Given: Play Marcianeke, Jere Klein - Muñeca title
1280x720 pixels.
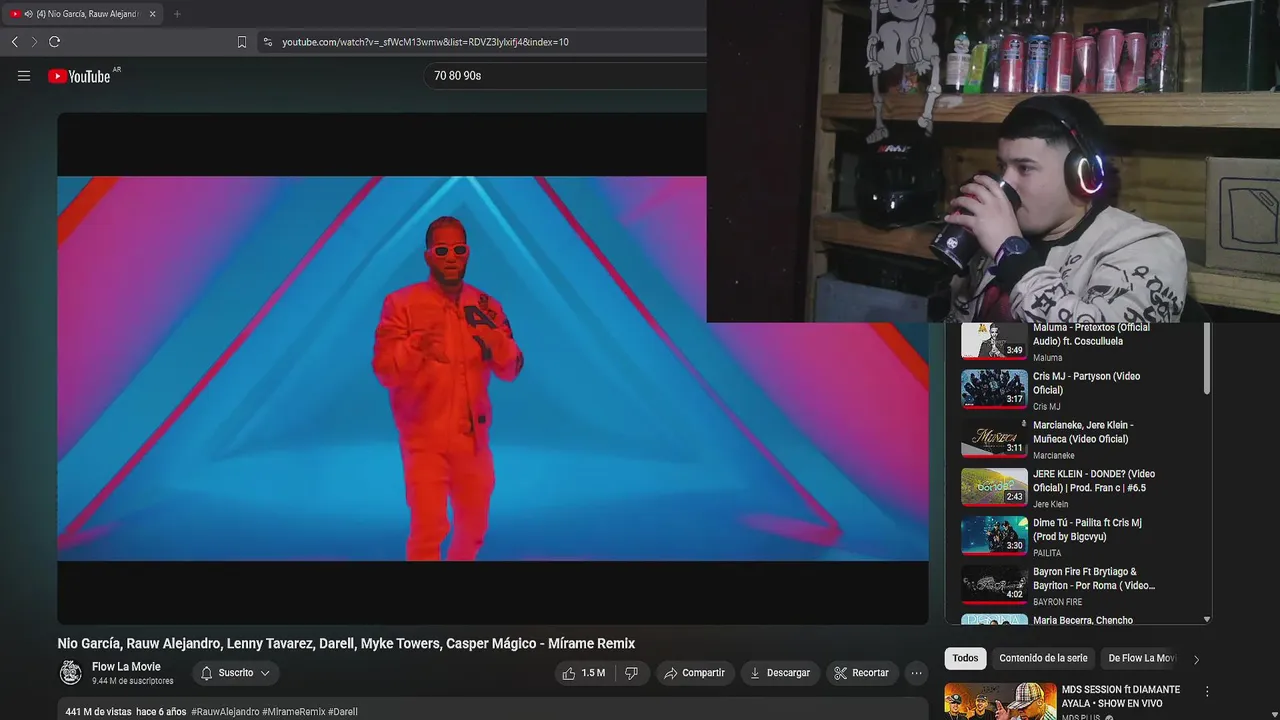Looking at the screenshot, I should (1083, 432).
